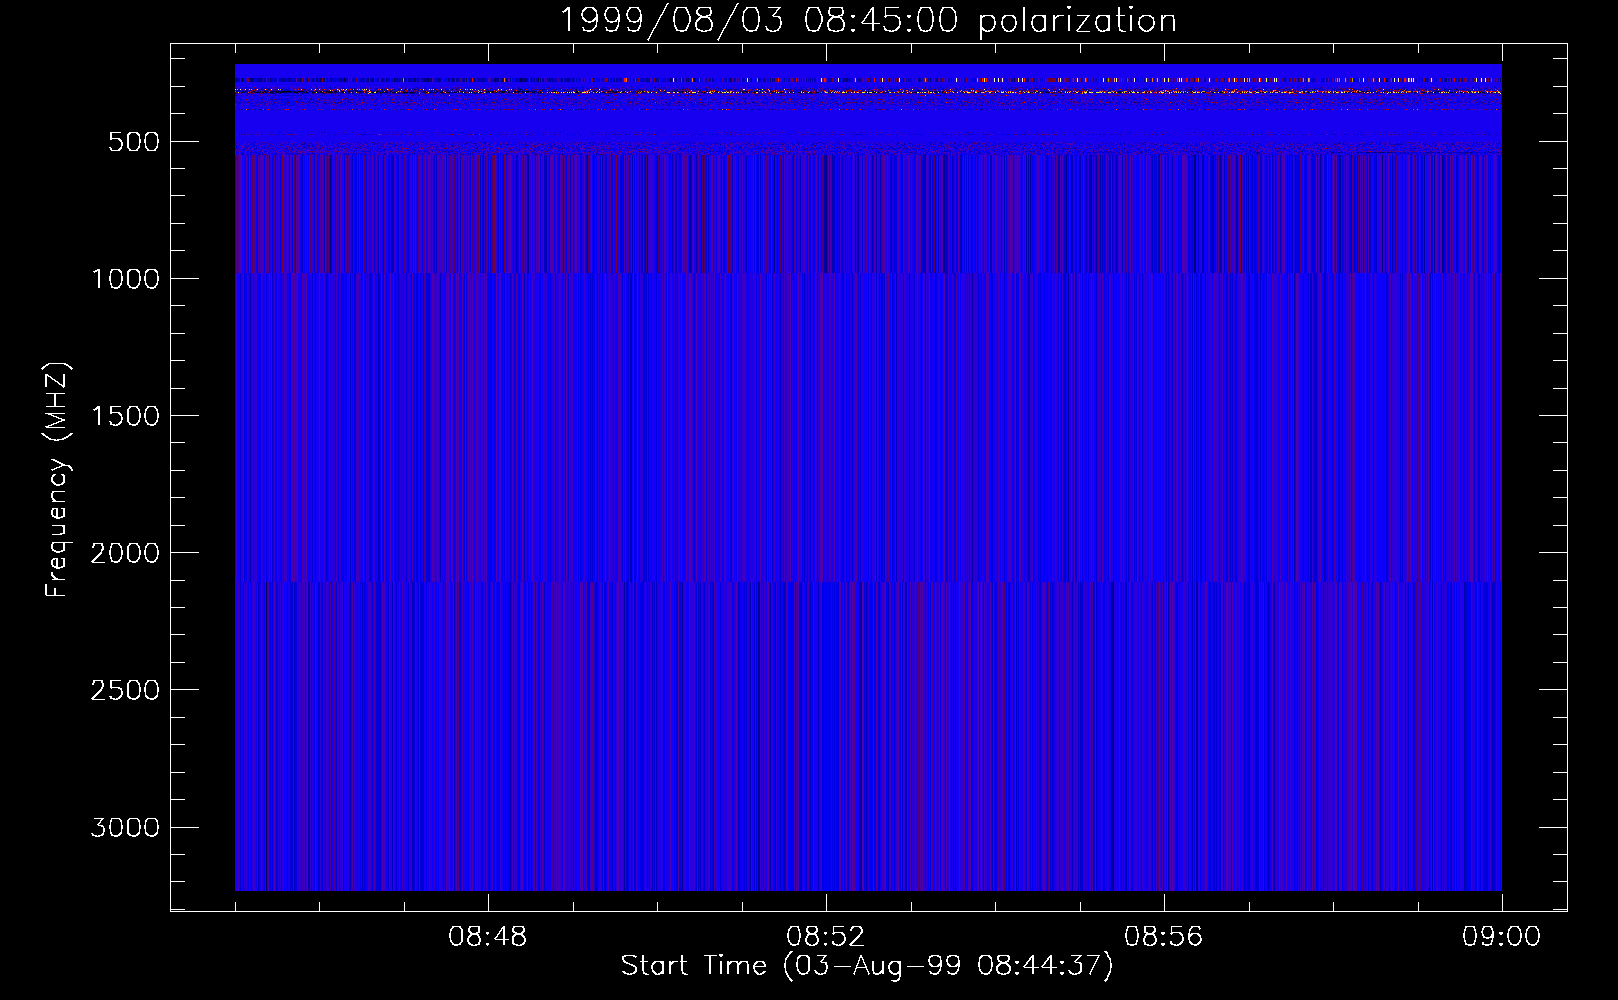Click the plot title '1999/08/03 08:45:00 polarization'
The height and width of the screenshot is (1000, 1618).
(868, 21)
